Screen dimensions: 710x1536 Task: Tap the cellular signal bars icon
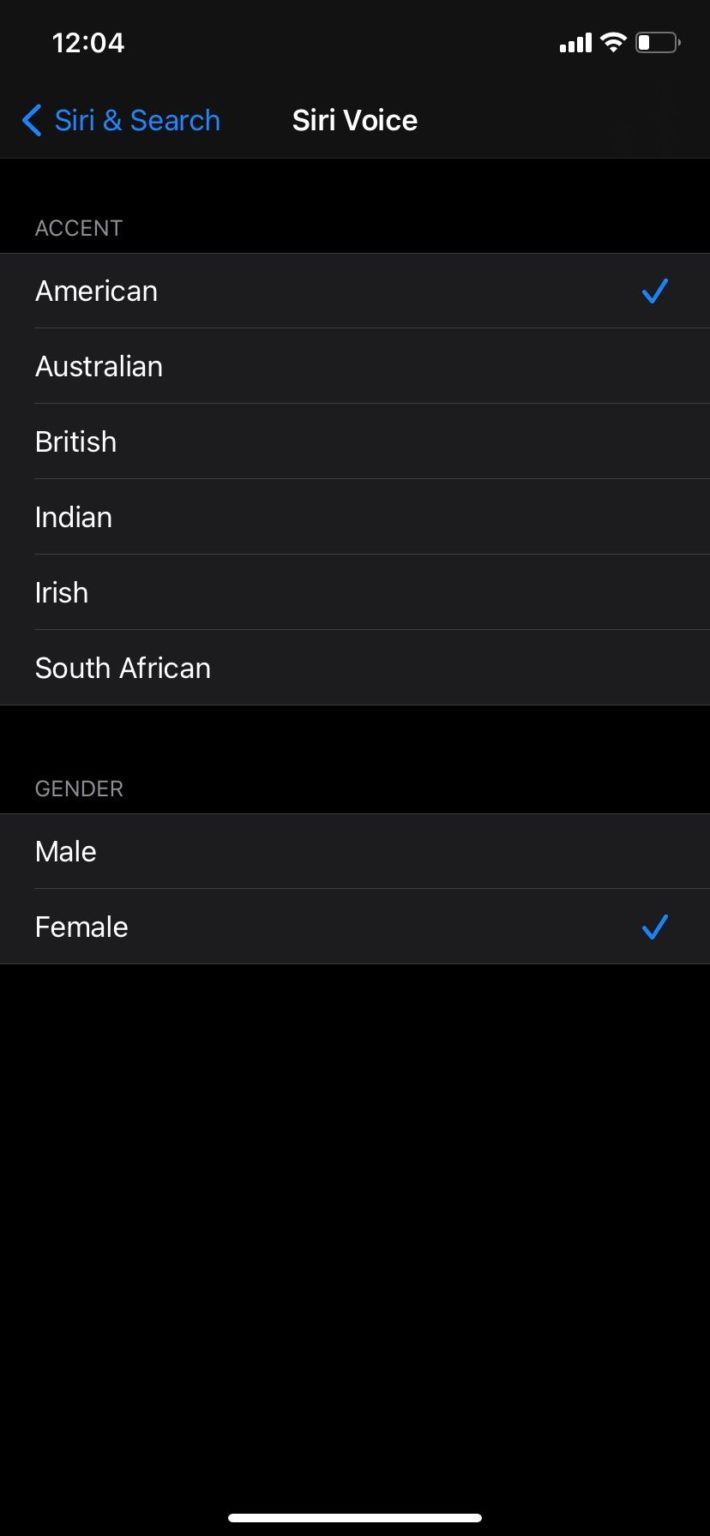575,43
